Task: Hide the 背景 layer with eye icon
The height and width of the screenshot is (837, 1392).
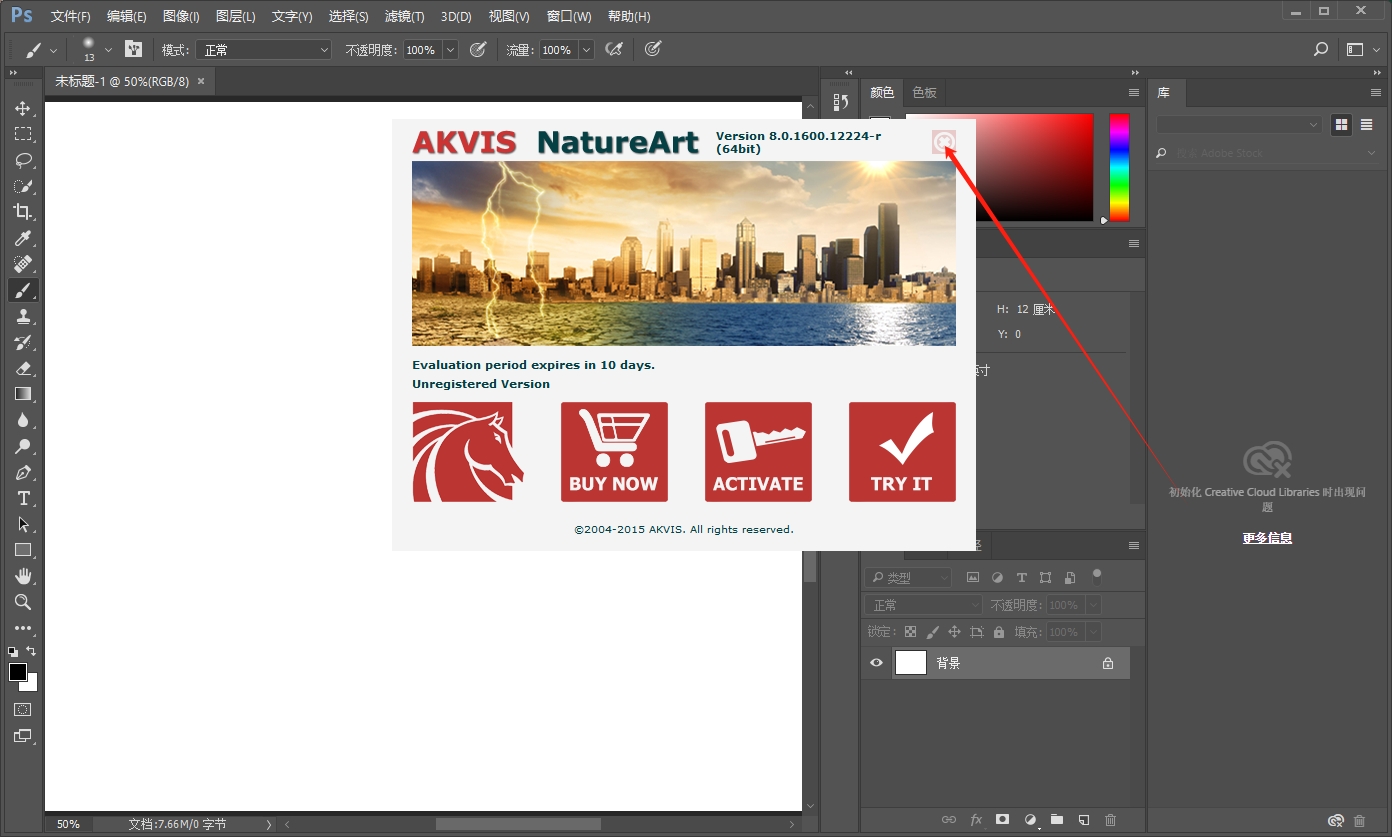Action: [x=876, y=663]
